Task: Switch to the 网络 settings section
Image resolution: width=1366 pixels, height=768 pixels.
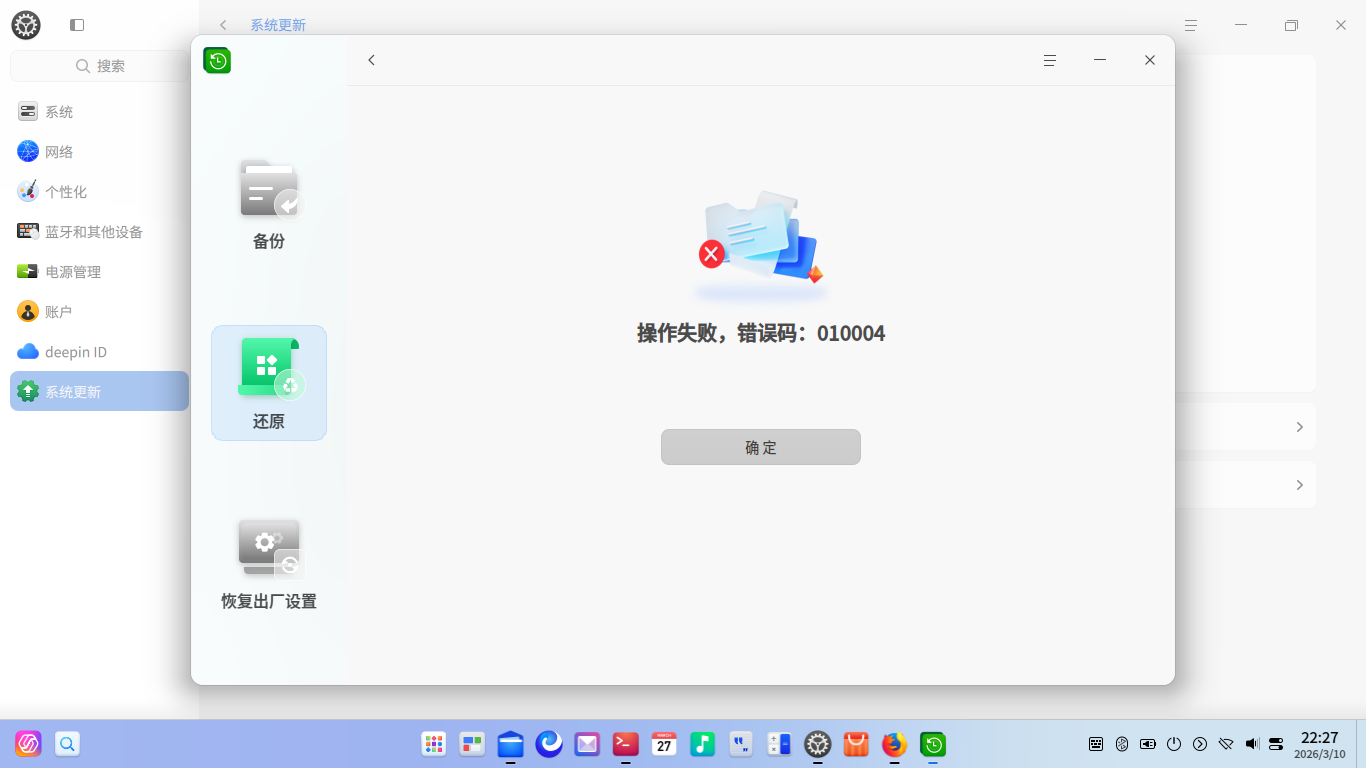Action: [x=58, y=151]
